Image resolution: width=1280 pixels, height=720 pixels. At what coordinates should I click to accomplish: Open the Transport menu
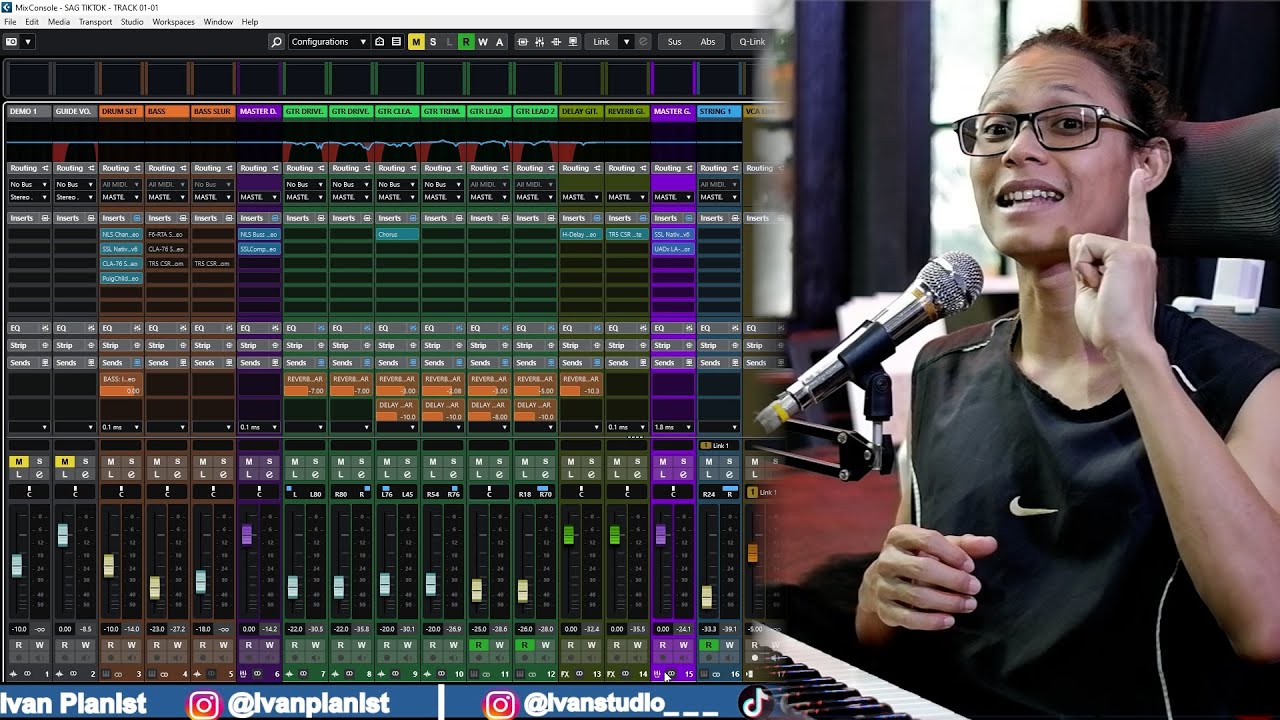tap(95, 22)
